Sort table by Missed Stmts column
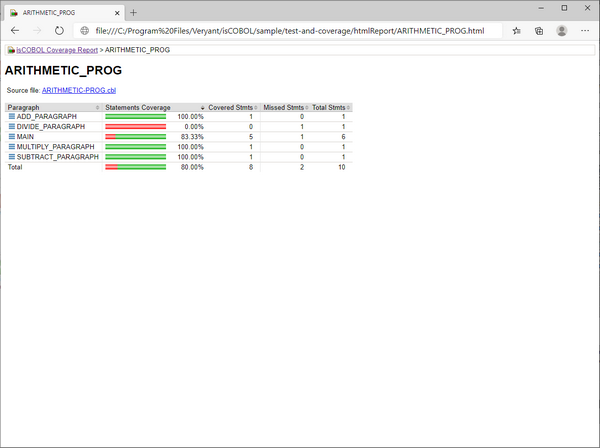Viewport: 600px width, 448px height. coord(285,108)
